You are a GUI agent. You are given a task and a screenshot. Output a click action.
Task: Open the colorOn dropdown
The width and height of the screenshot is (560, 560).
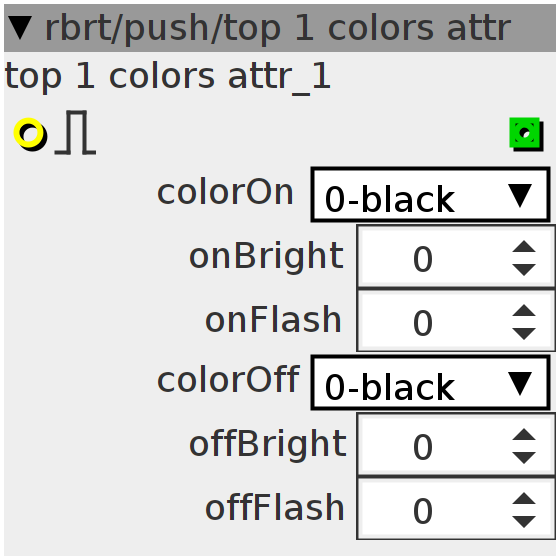430,195
